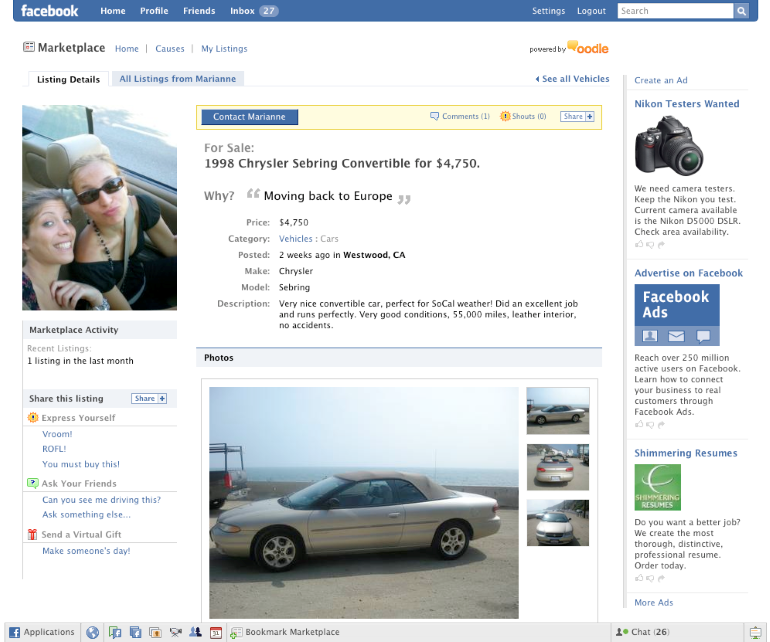This screenshot has width=770, height=642.
Task: Click the search magnifier icon
Action: [741, 11]
